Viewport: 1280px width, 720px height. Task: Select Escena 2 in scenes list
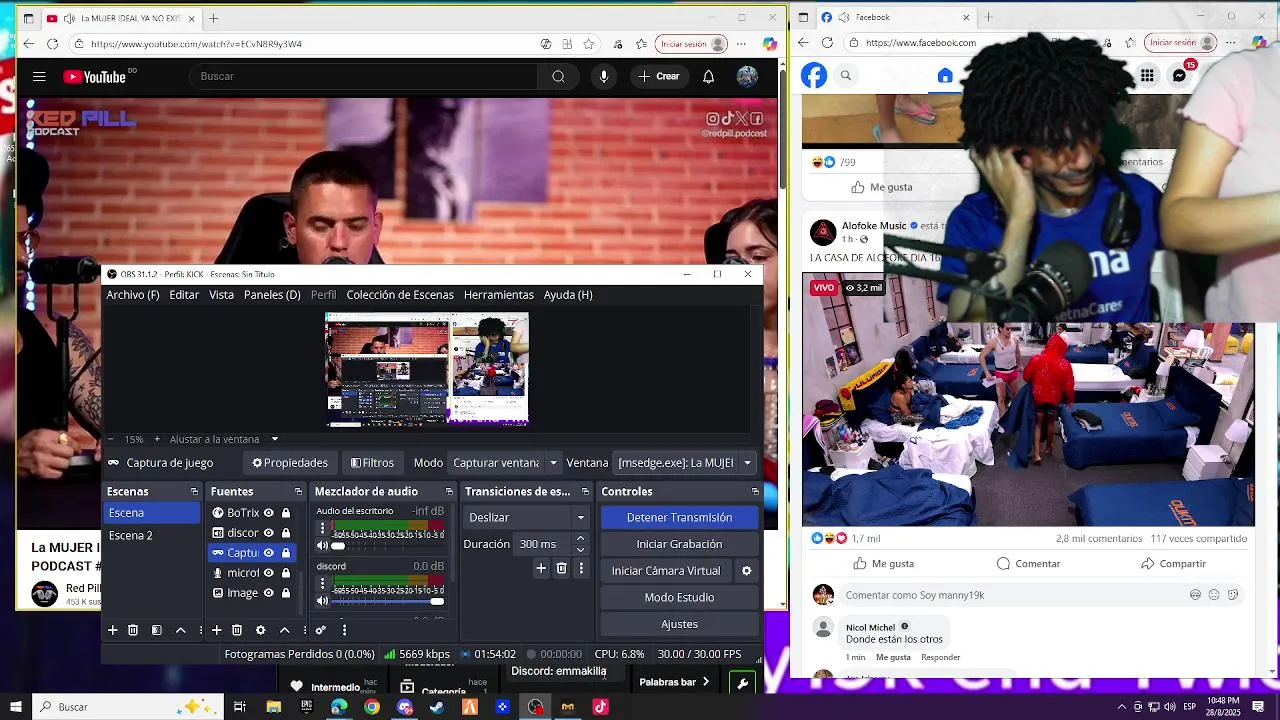point(152,535)
